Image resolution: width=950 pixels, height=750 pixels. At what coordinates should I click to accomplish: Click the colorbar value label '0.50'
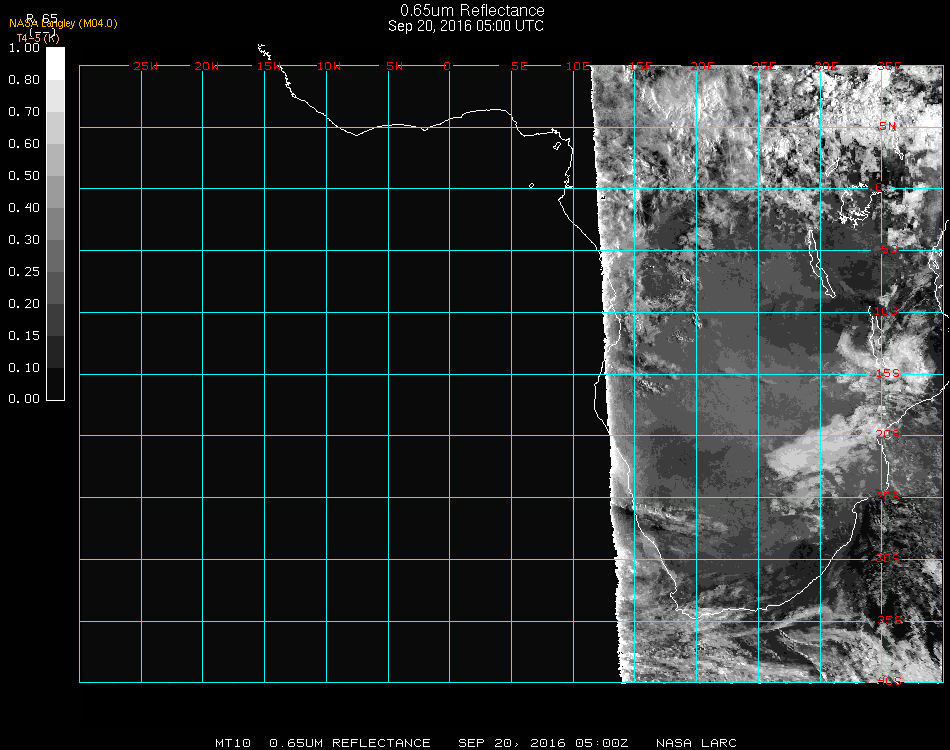[x=24, y=176]
